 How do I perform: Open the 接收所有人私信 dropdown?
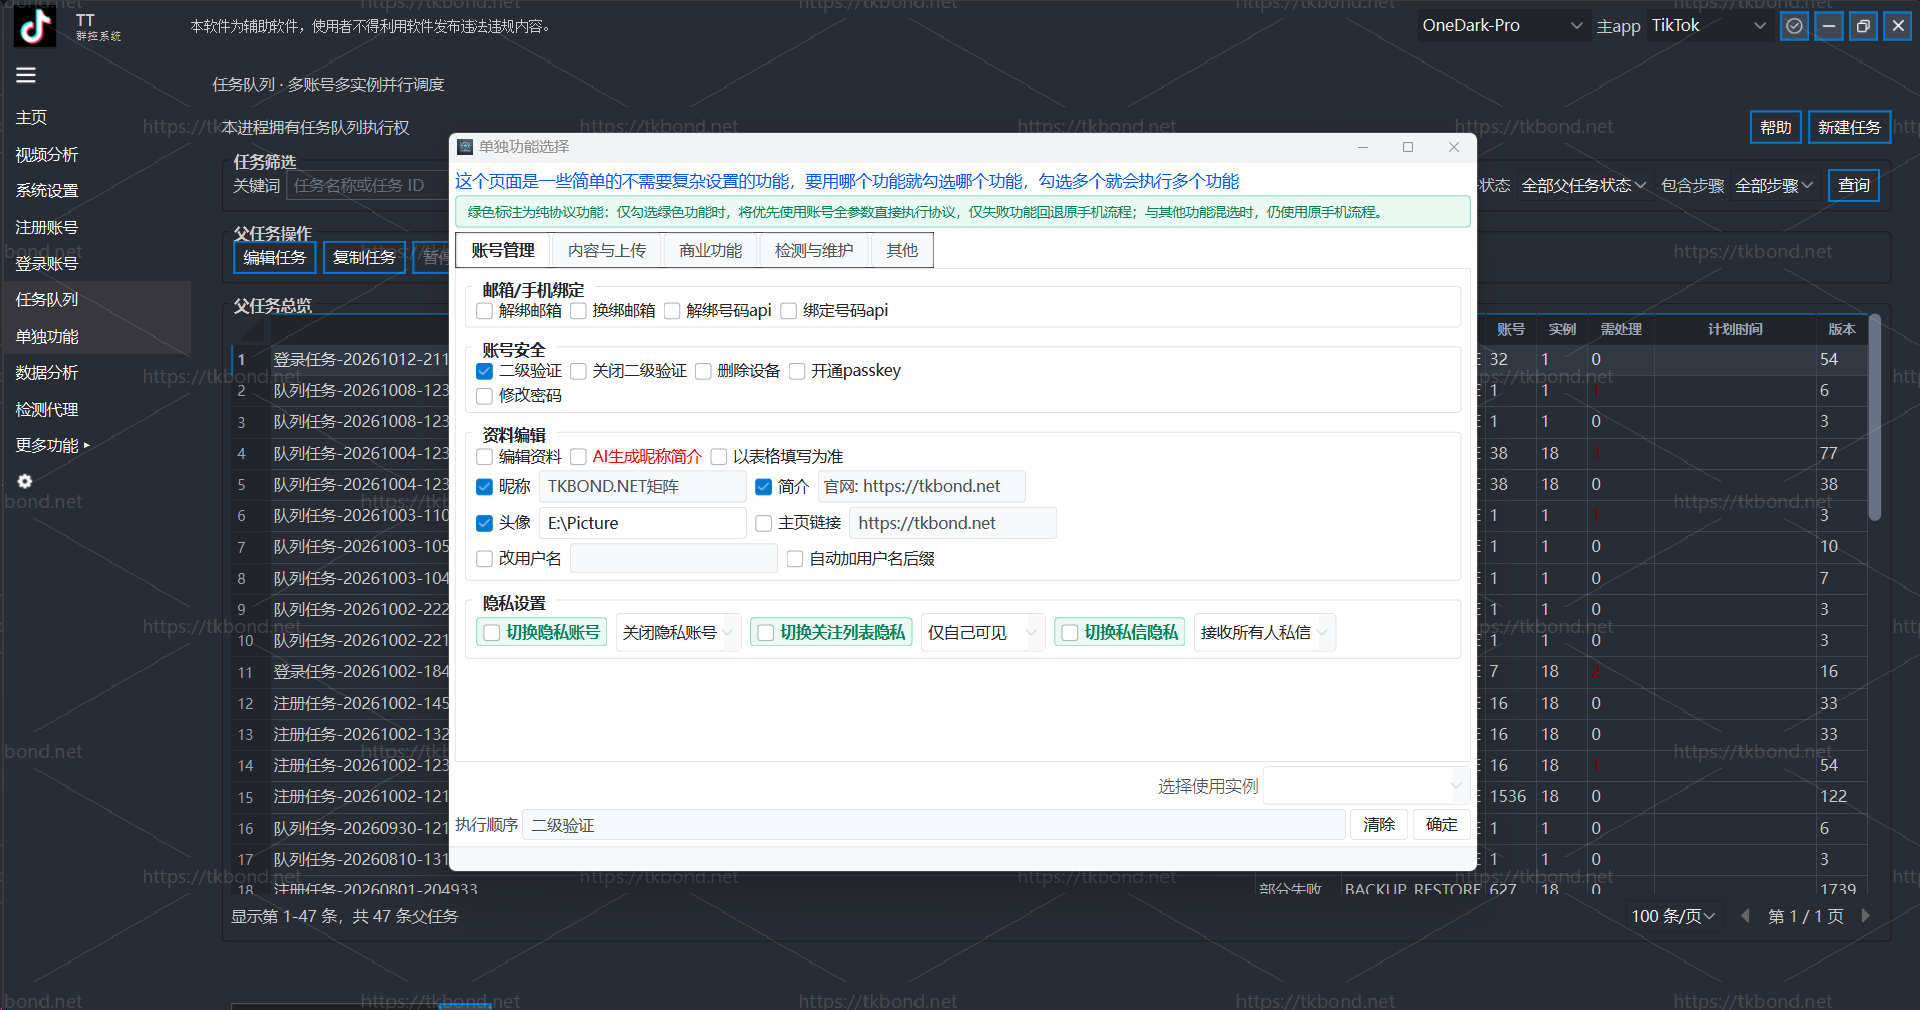pos(1265,633)
